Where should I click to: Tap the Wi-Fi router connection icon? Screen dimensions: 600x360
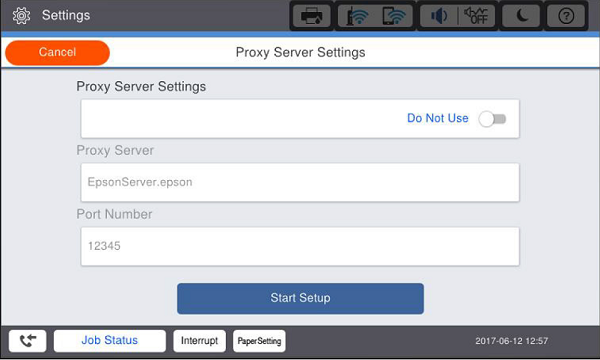(357, 16)
